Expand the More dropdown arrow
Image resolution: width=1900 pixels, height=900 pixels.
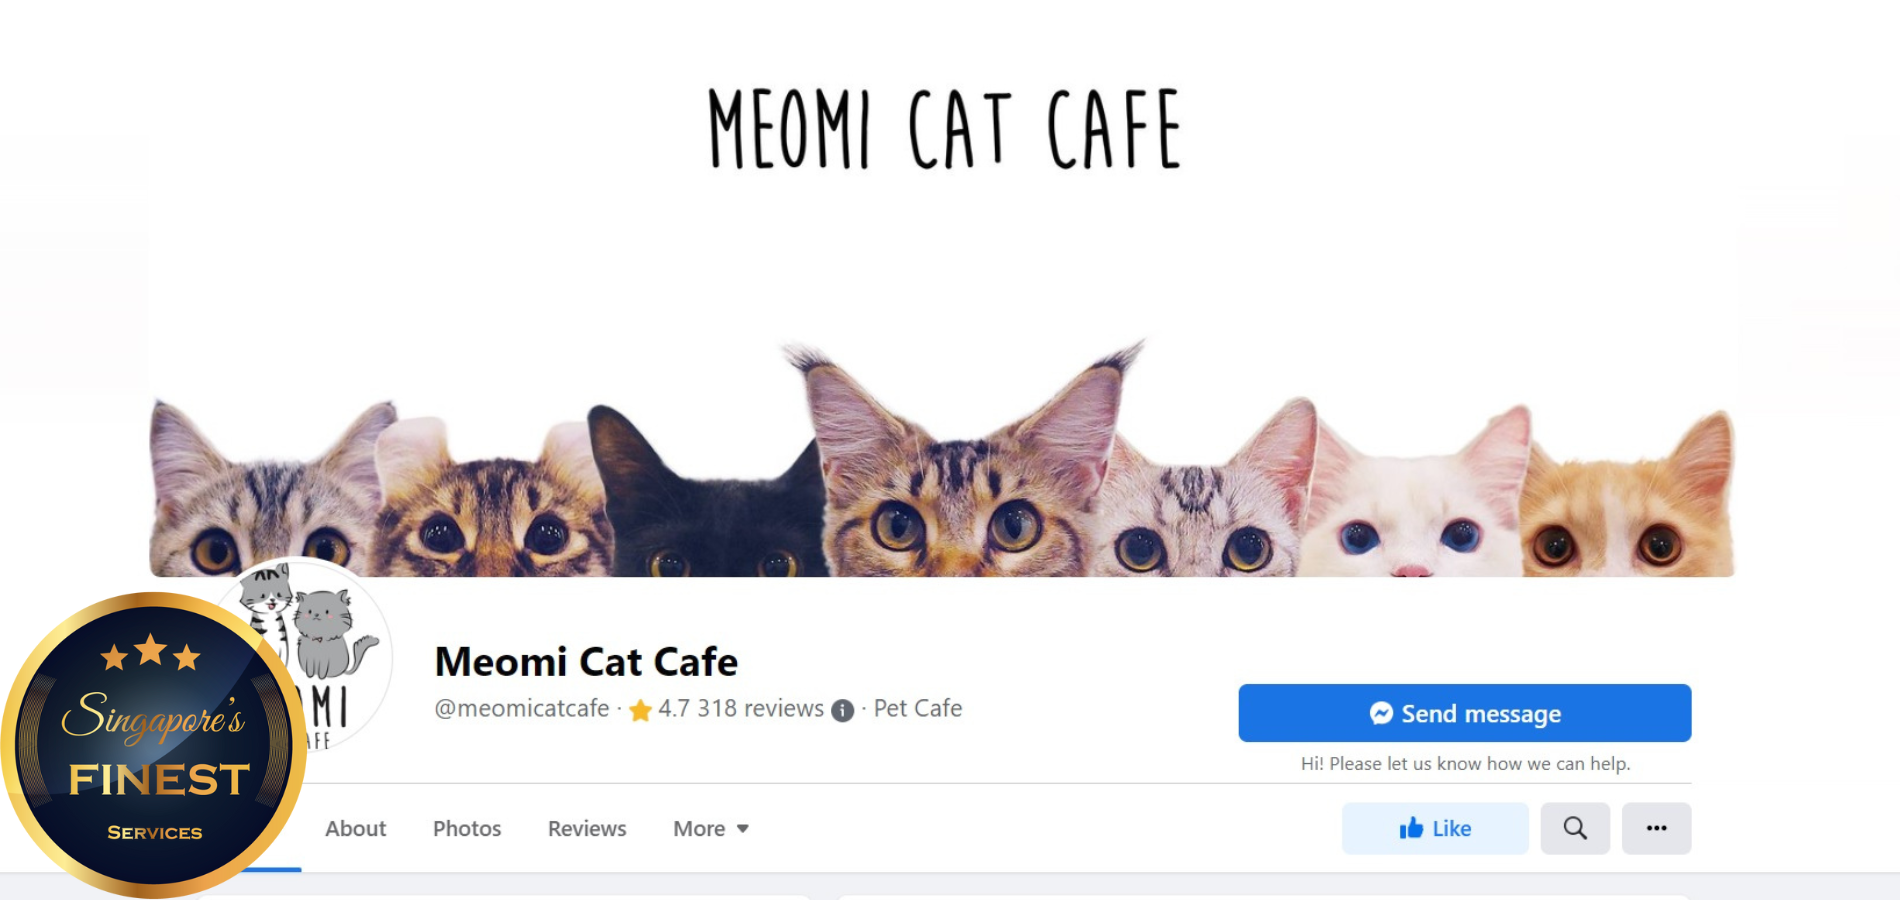click(743, 829)
